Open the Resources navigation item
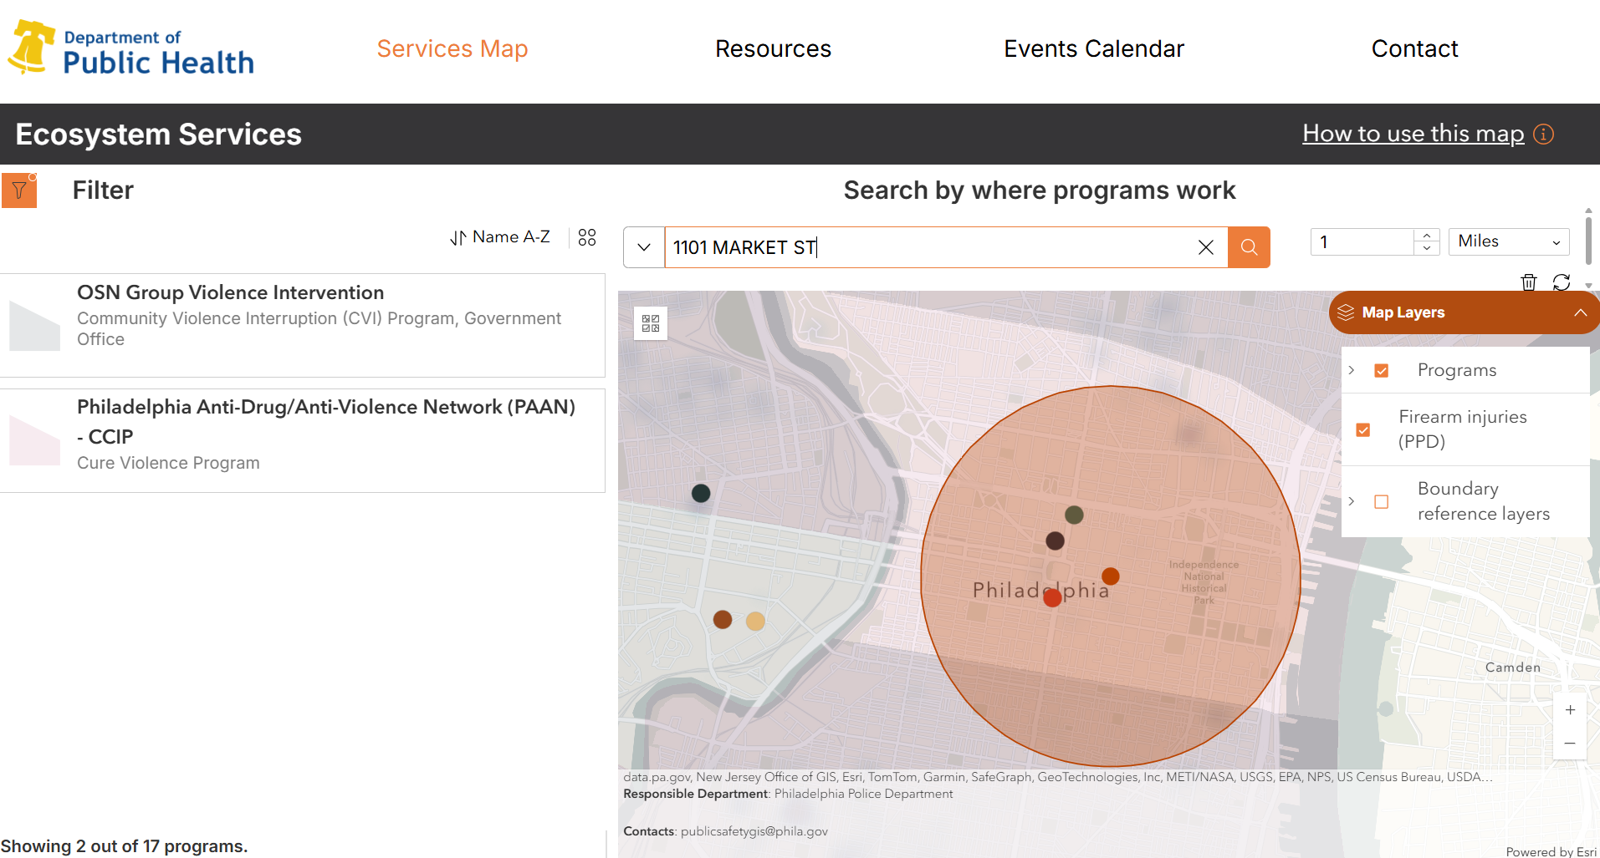 point(772,49)
